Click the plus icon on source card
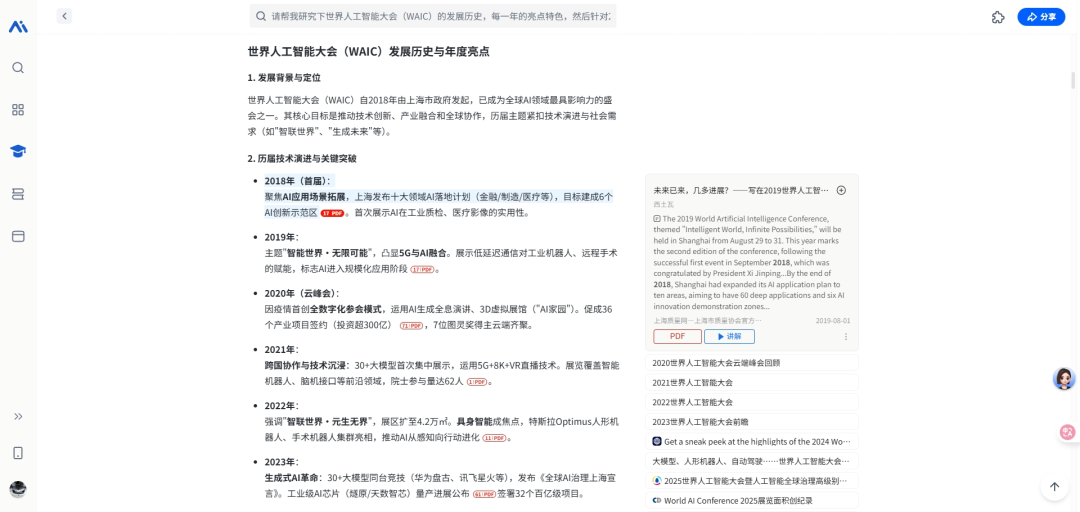 click(841, 190)
